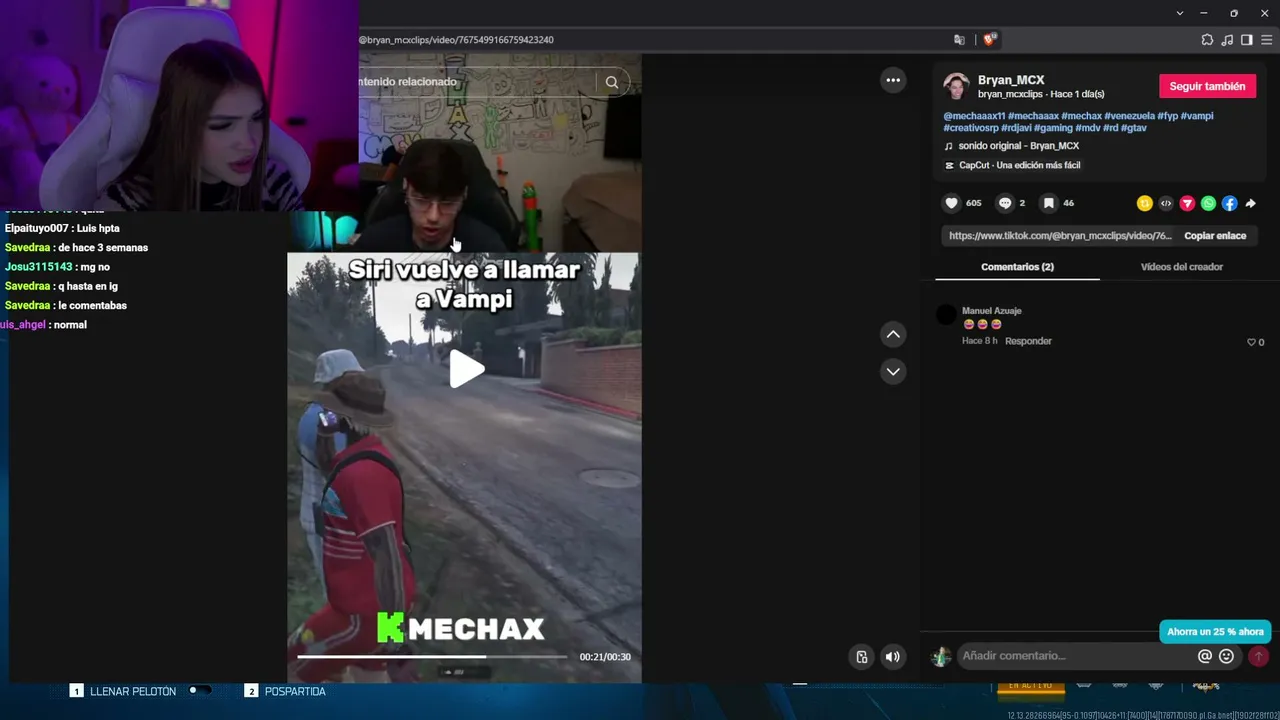
Task: Insert a mention with the @ icon
Action: click(x=1205, y=656)
